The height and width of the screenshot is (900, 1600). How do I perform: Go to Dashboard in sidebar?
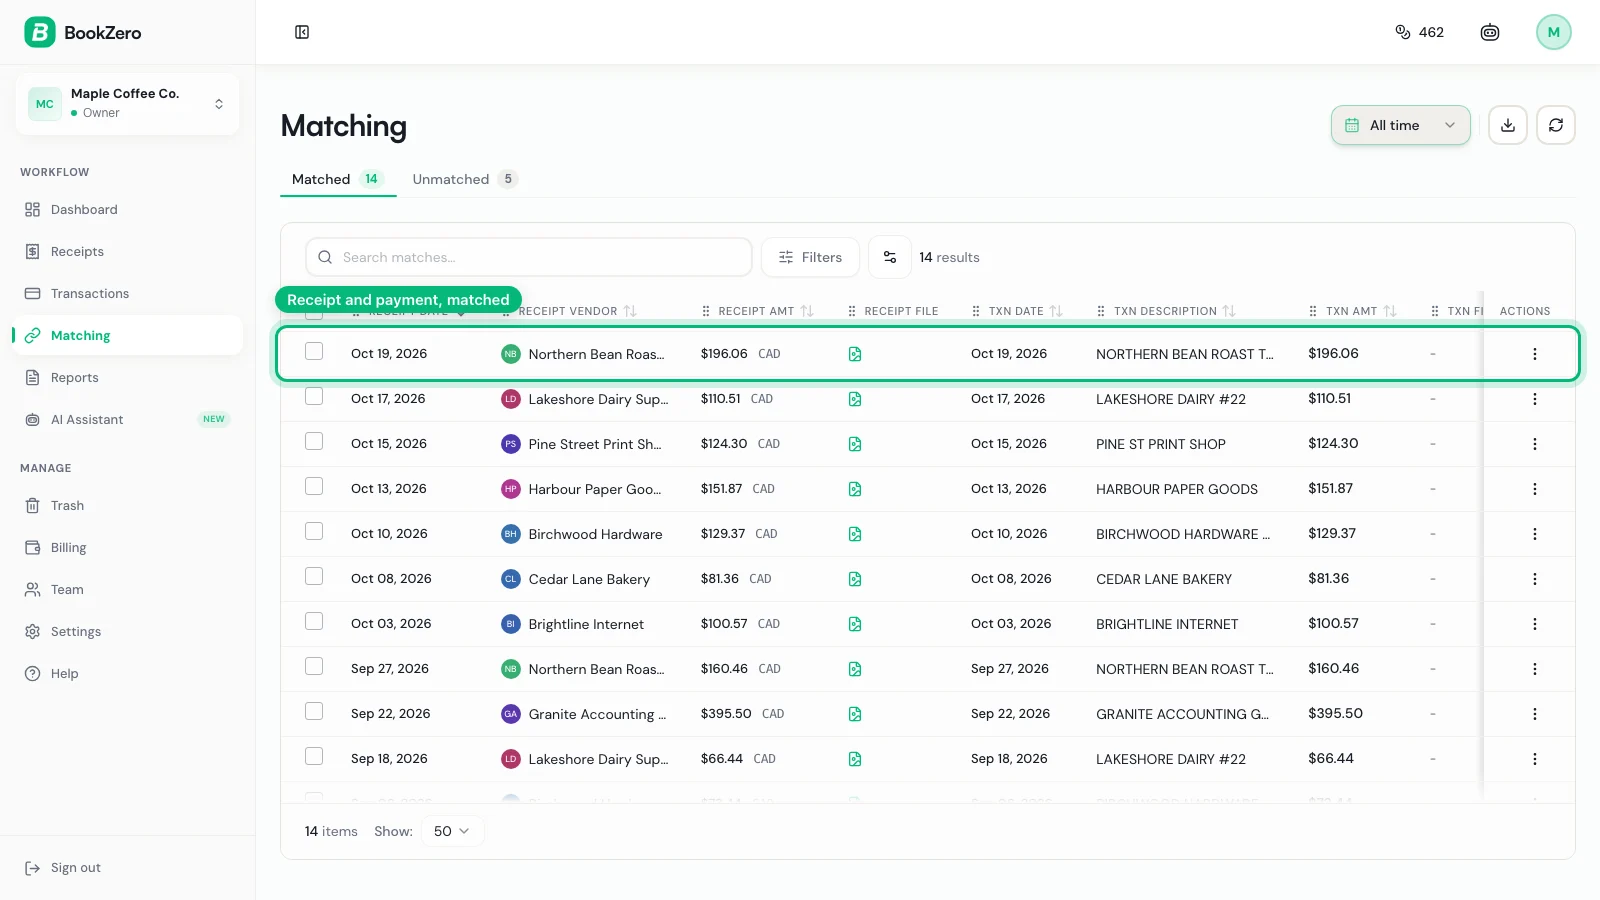click(x=127, y=210)
